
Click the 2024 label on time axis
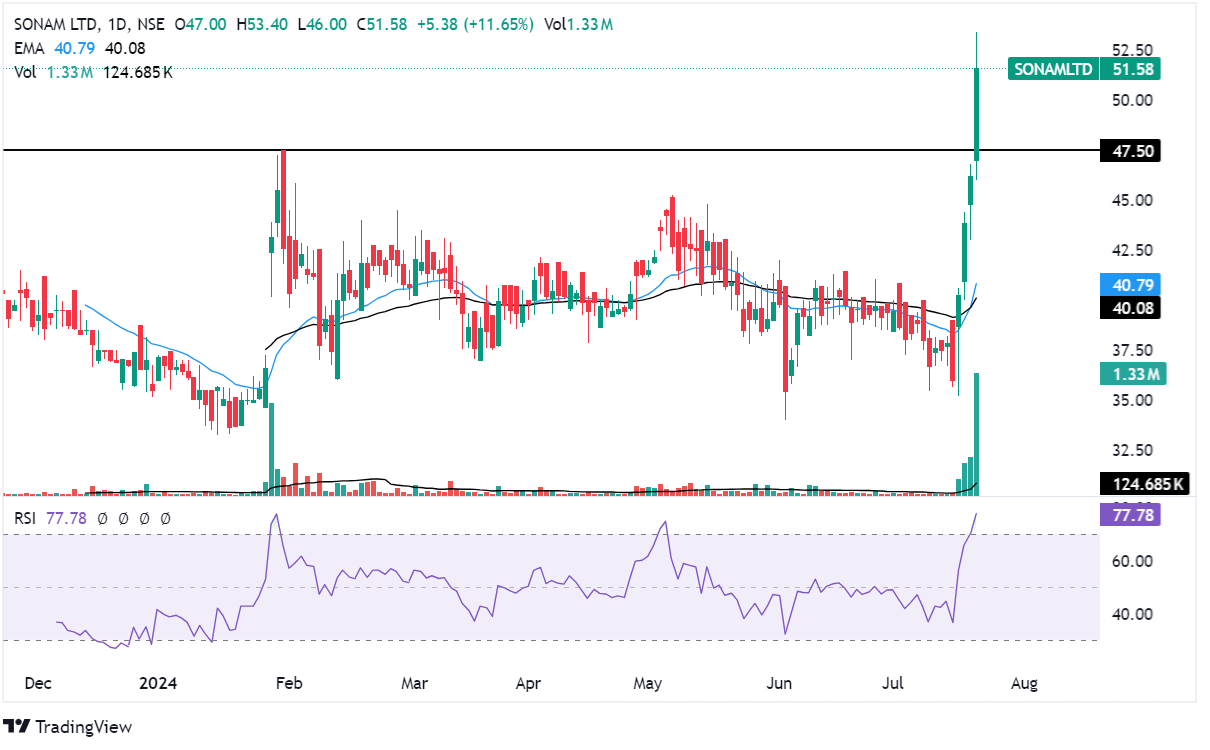pyautogui.click(x=157, y=684)
